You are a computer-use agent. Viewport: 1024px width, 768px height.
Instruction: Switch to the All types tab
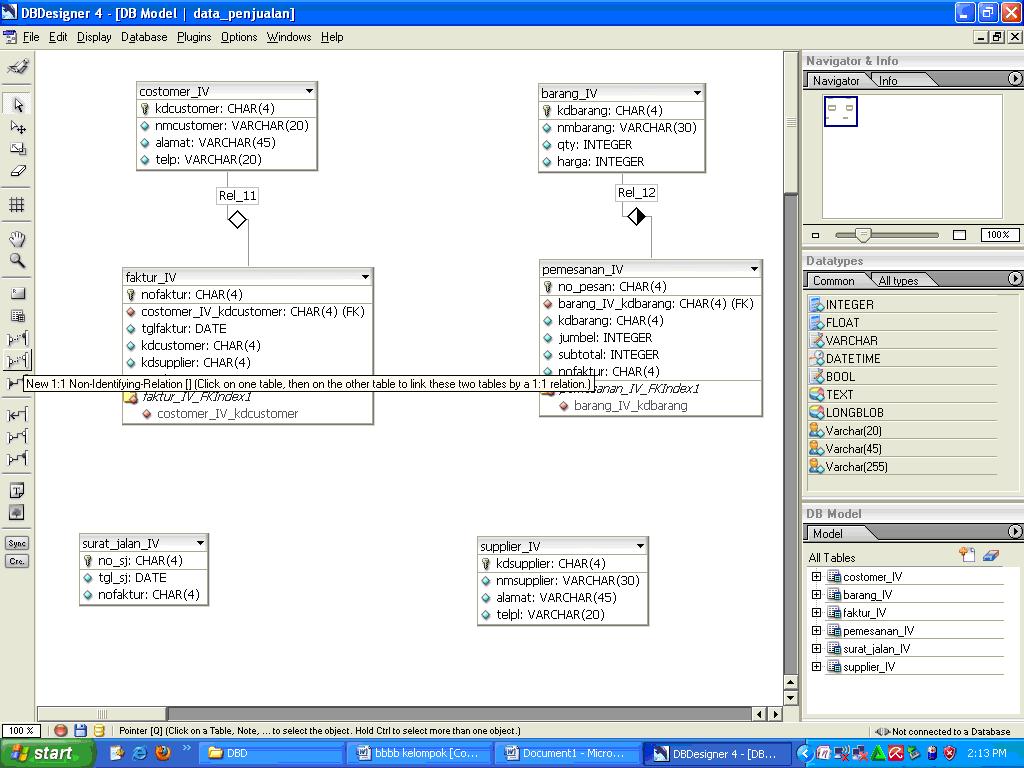pyautogui.click(x=899, y=280)
